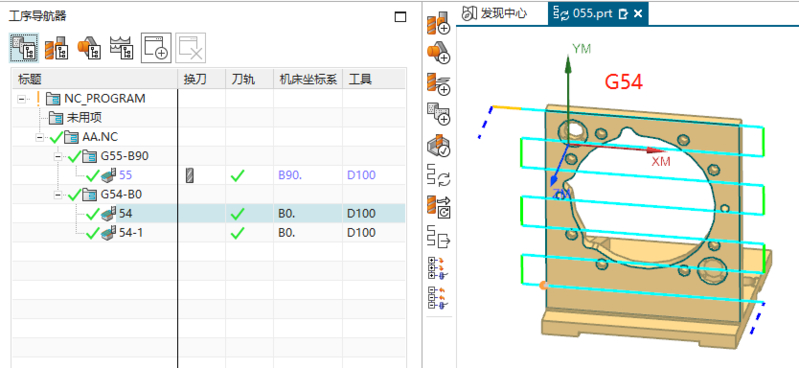Click tool with arrow and C icon
Image resolution: width=799 pixels, height=368 pixels.
[x=439, y=207]
